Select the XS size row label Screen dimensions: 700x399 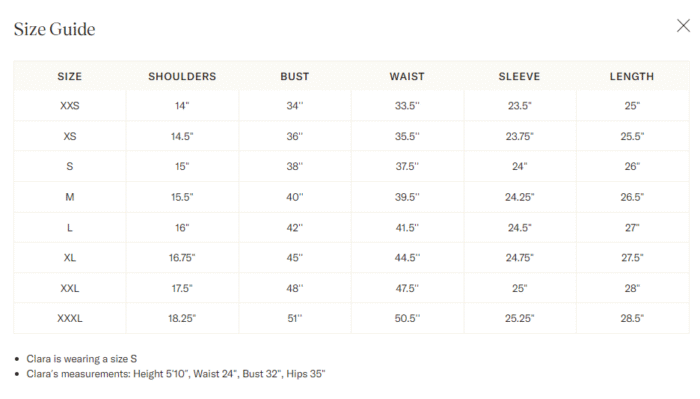[x=70, y=136]
